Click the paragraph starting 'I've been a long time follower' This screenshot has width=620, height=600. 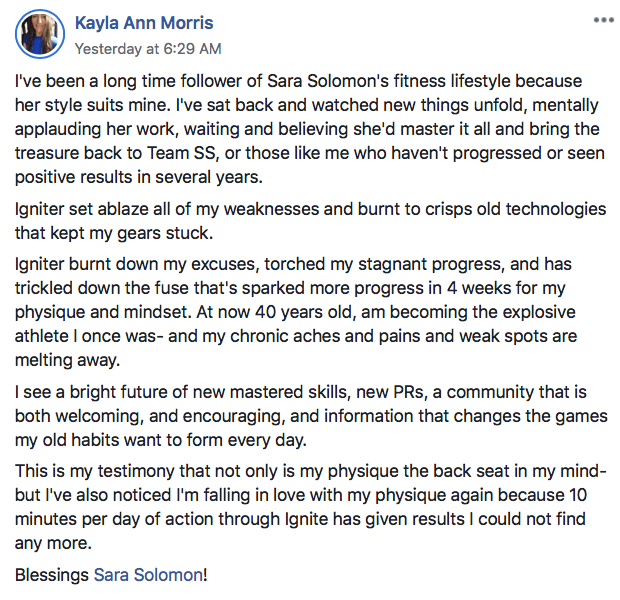[310, 129]
